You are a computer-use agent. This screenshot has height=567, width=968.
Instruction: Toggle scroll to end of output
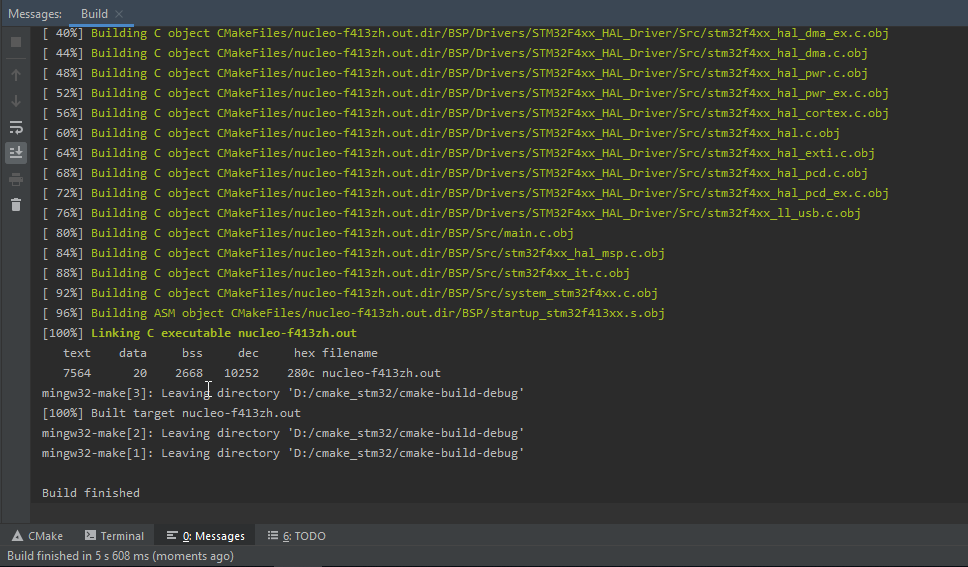pos(16,153)
